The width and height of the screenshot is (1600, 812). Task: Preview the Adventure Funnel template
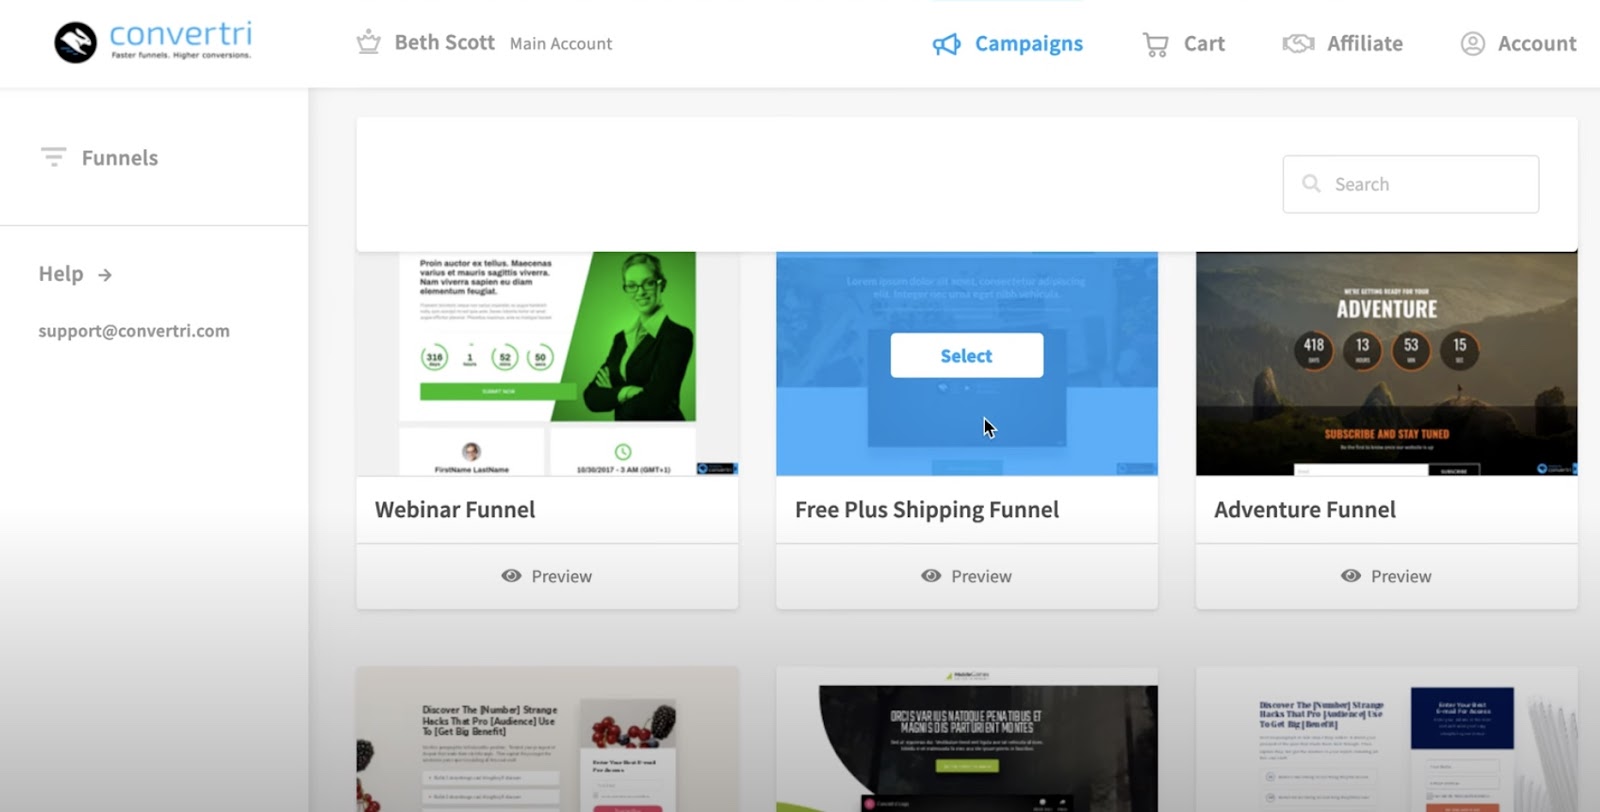(1386, 576)
